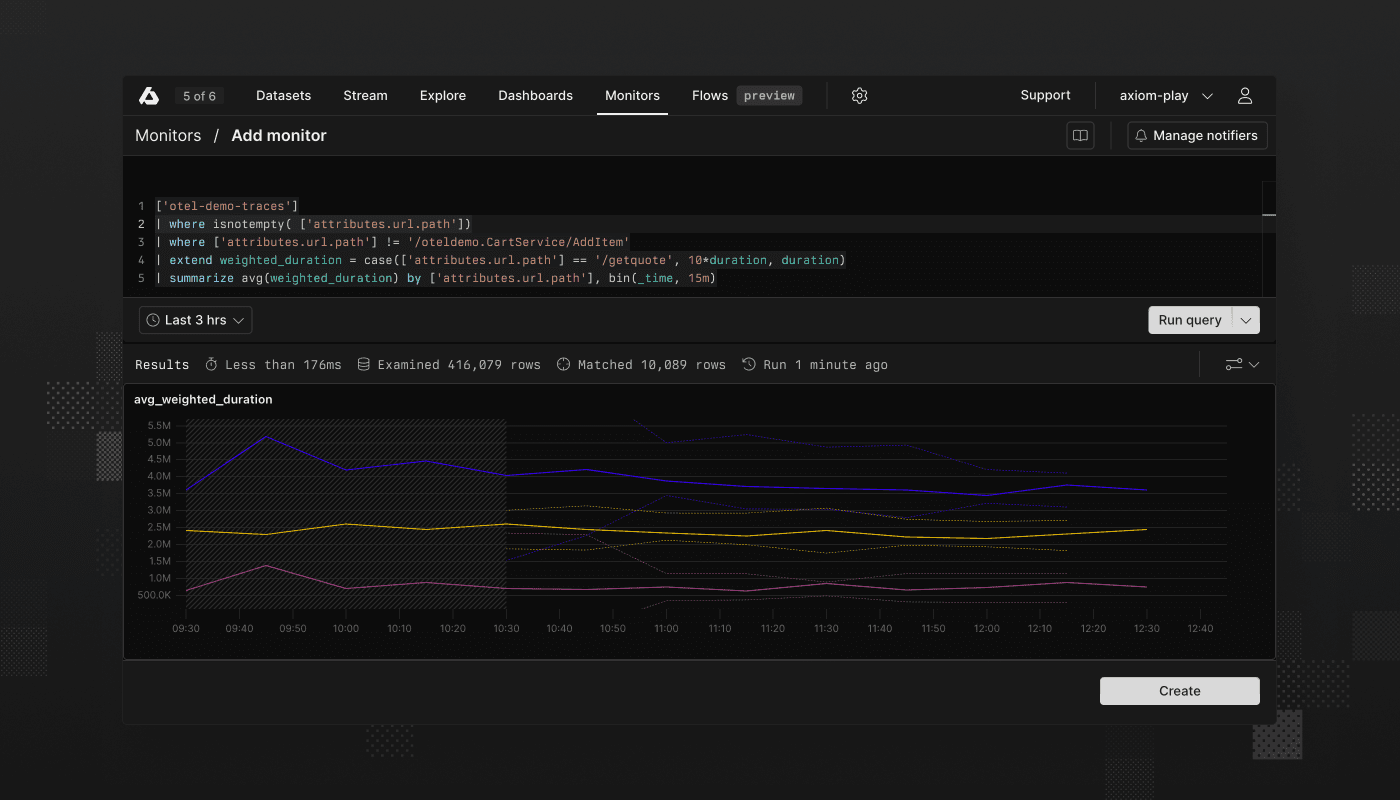Select the Flows preview tab
Viewport: 1400px width, 800px height.
710,95
